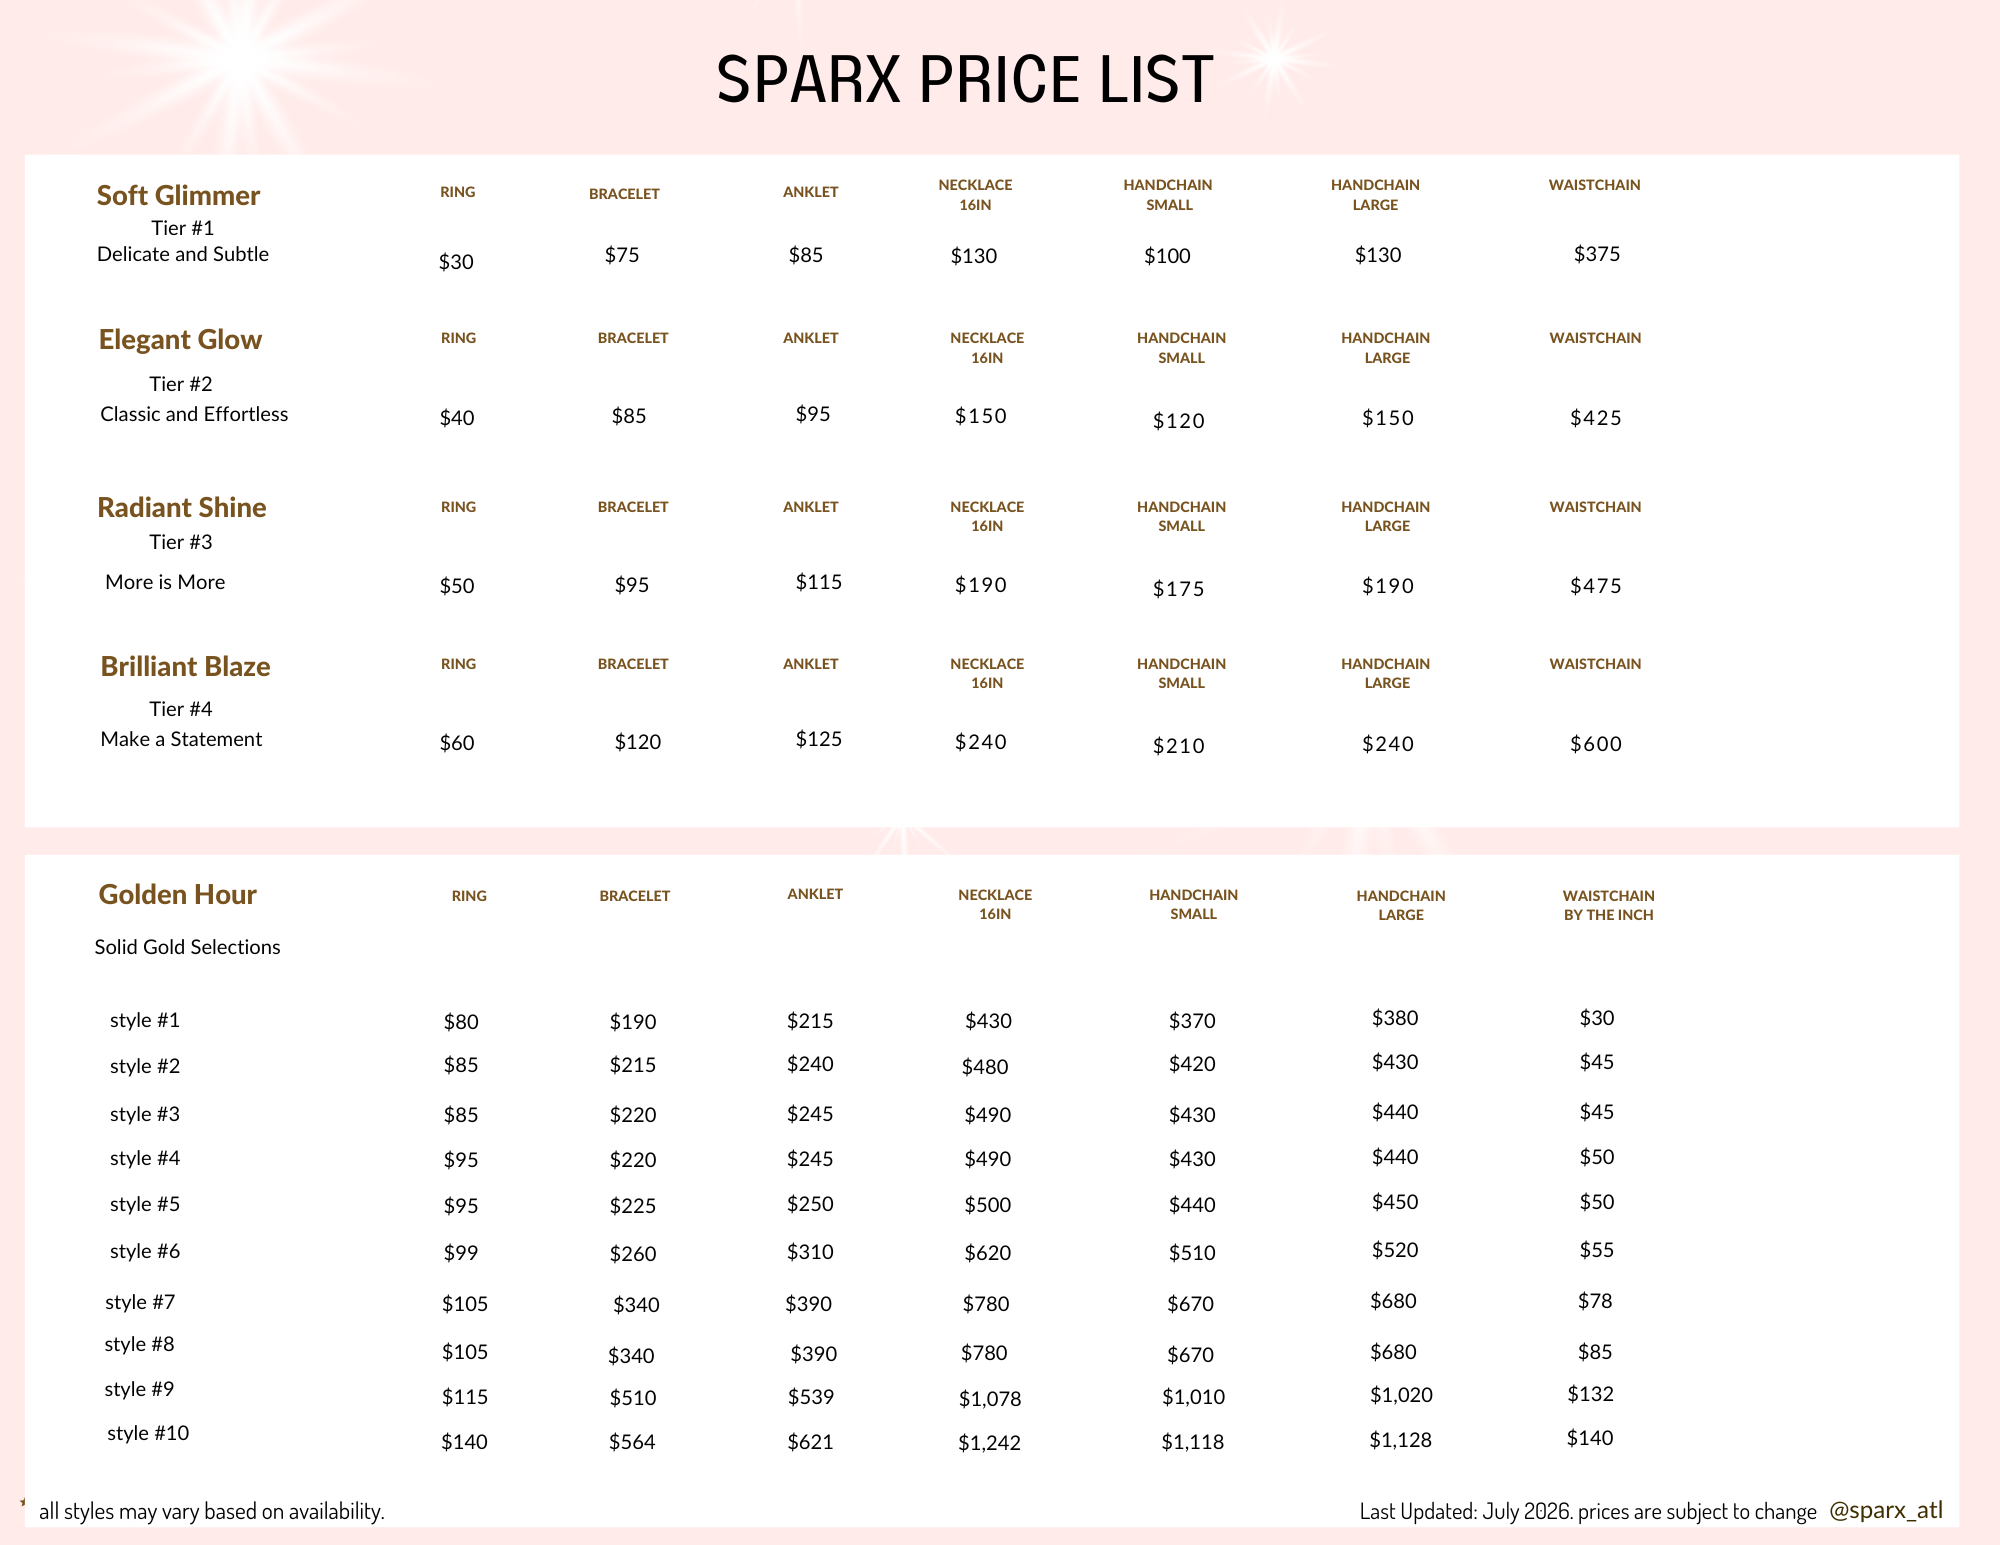The width and height of the screenshot is (2000, 1545).
Task: Click the style #10 row label
Action: pos(148,1433)
